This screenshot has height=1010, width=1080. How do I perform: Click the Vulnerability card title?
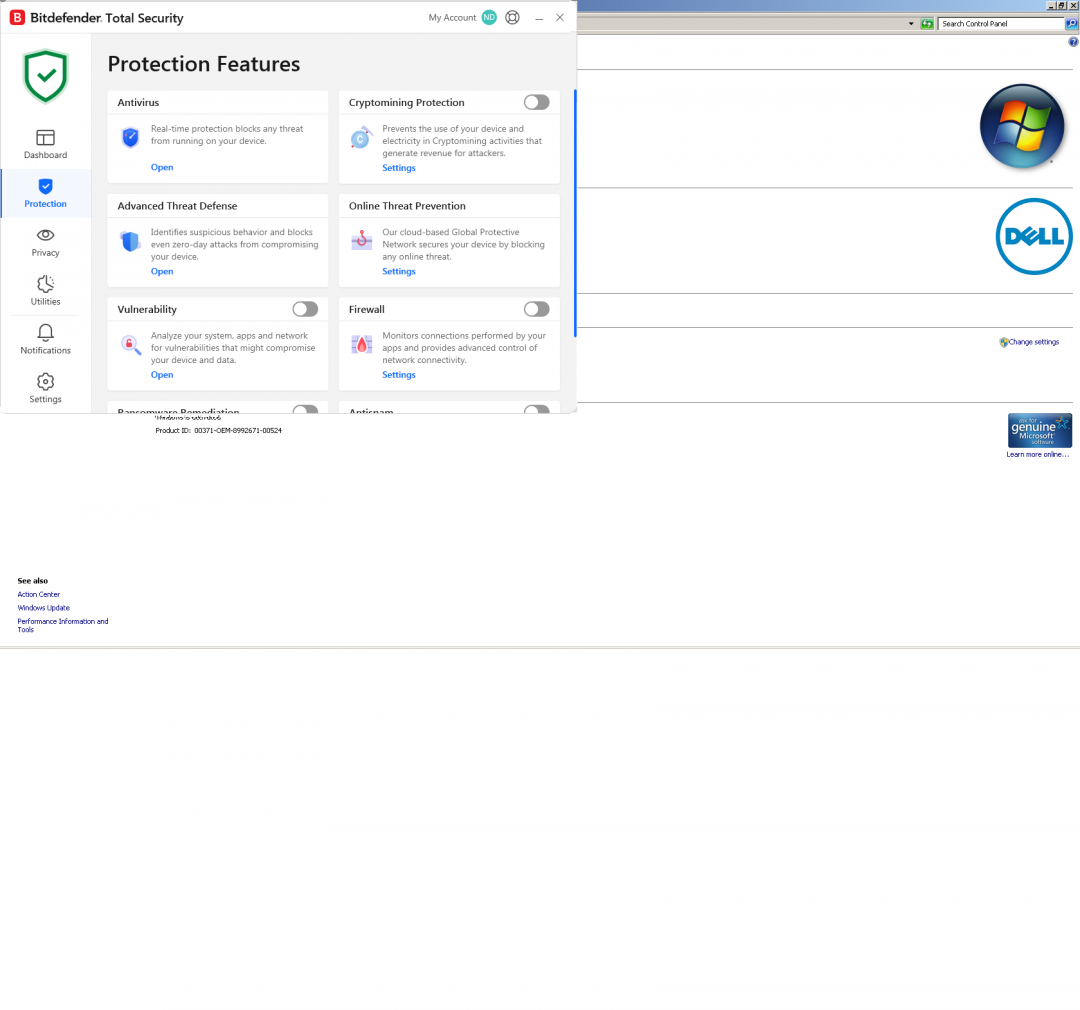(147, 309)
